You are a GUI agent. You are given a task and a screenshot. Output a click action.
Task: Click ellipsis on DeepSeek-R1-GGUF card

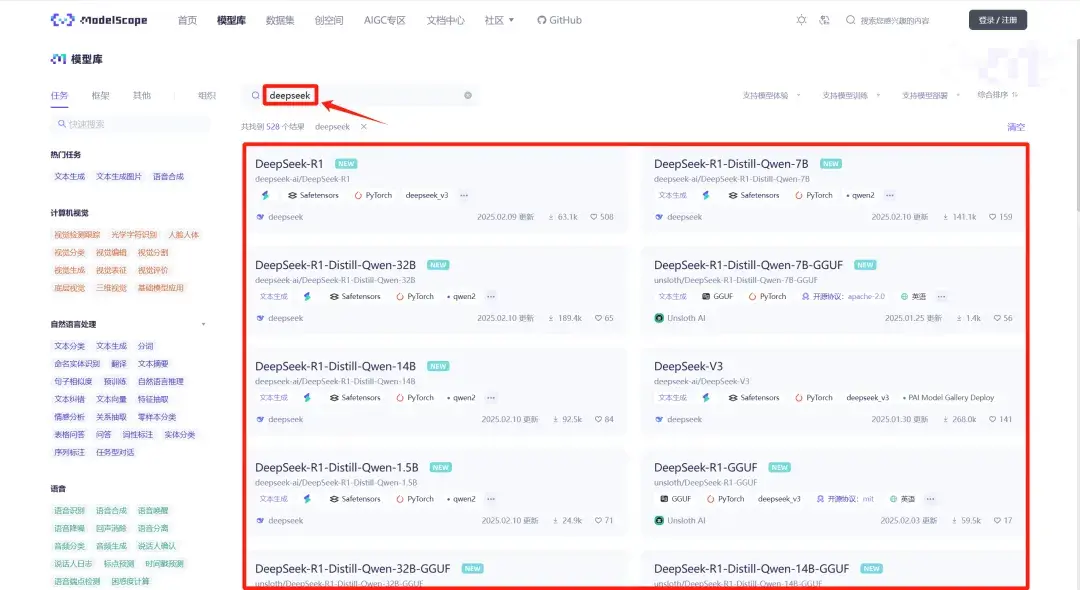click(931, 499)
